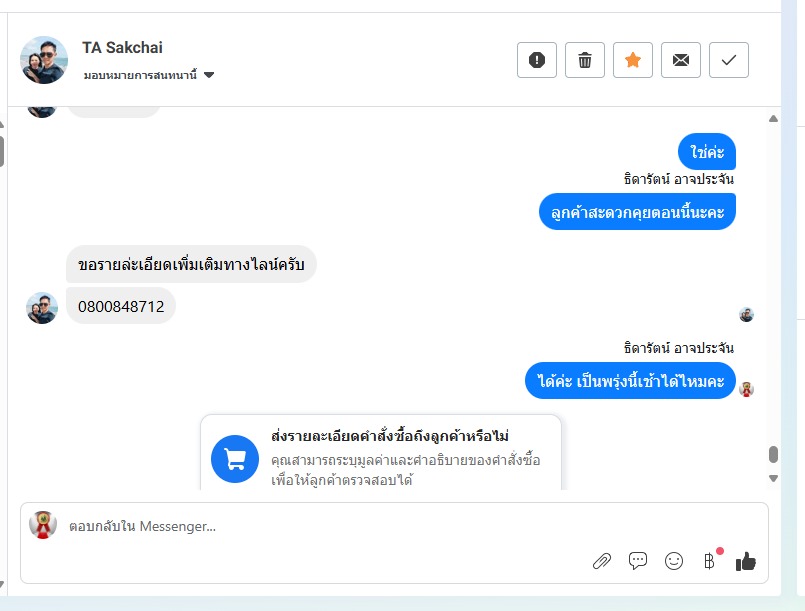Screen dimensions: 805x611
Task: Open the emoji picker smiley icon
Action: (x=674, y=561)
